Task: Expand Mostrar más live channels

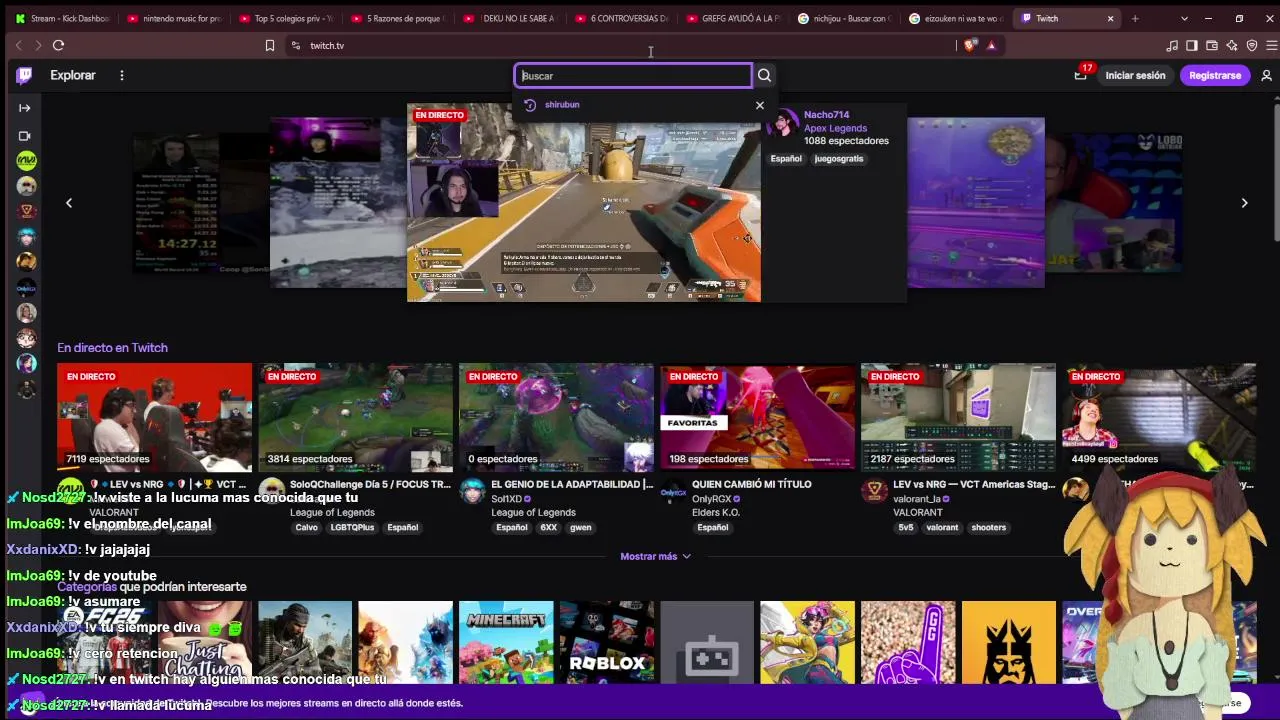Action: pos(655,556)
